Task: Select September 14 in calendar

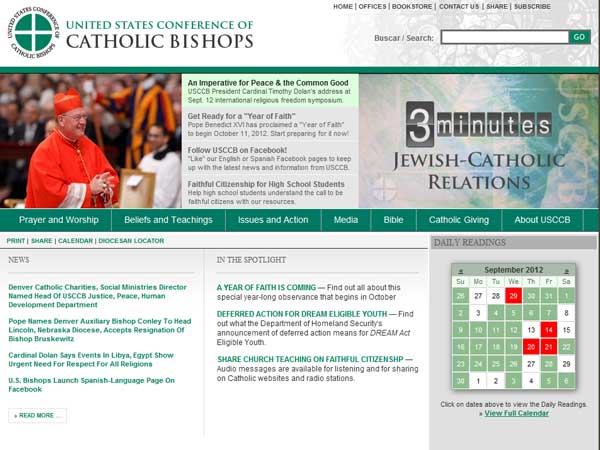Action: click(549, 330)
